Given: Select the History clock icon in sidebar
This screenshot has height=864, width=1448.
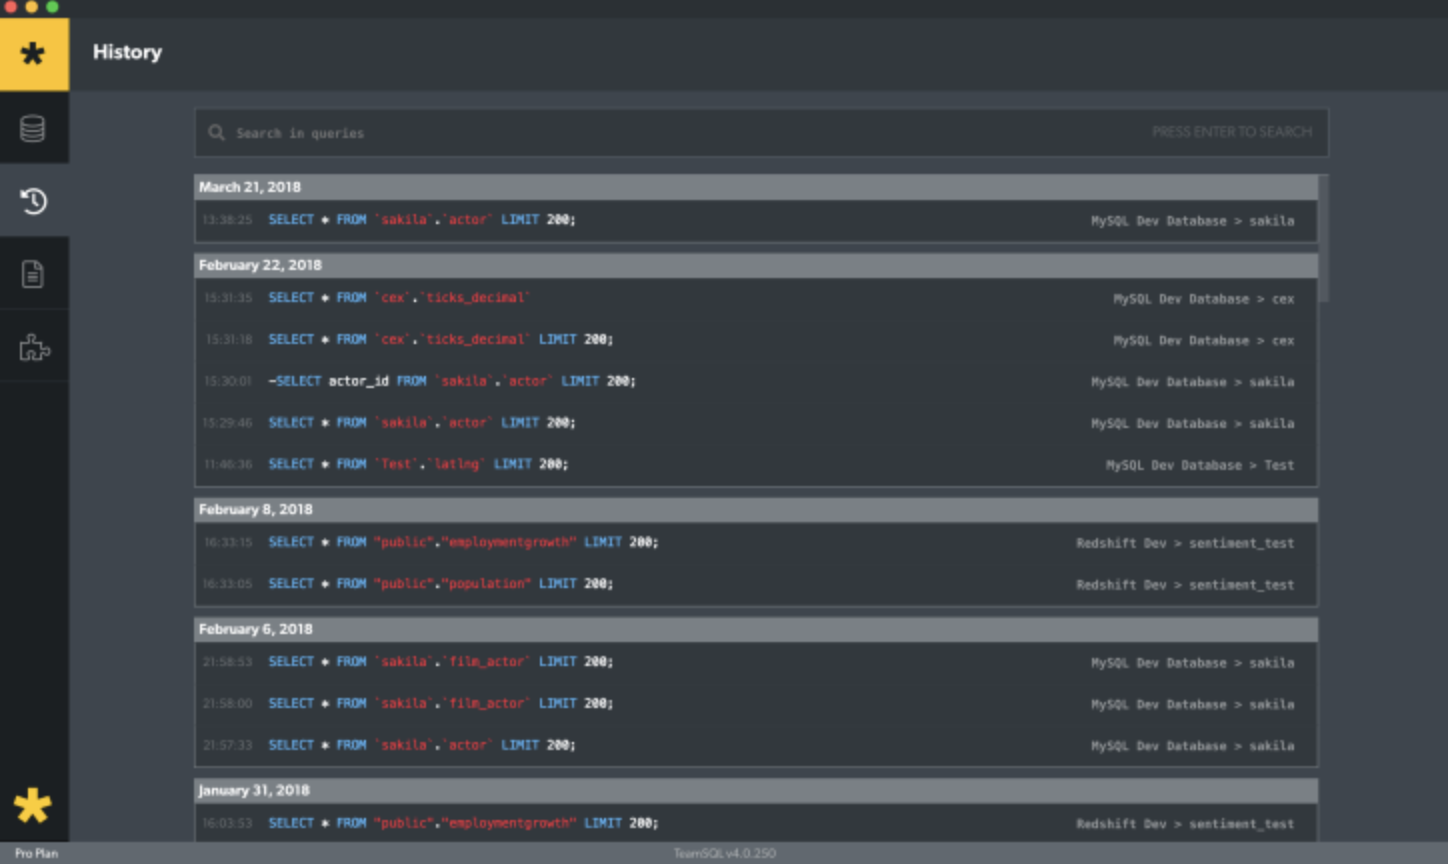Looking at the screenshot, I should tap(34, 200).
